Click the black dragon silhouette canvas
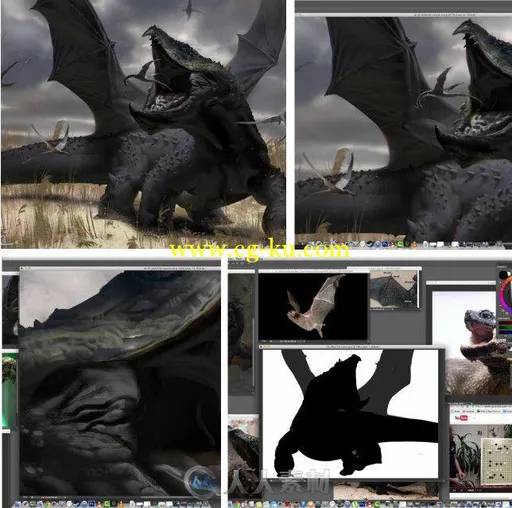 [350, 413]
